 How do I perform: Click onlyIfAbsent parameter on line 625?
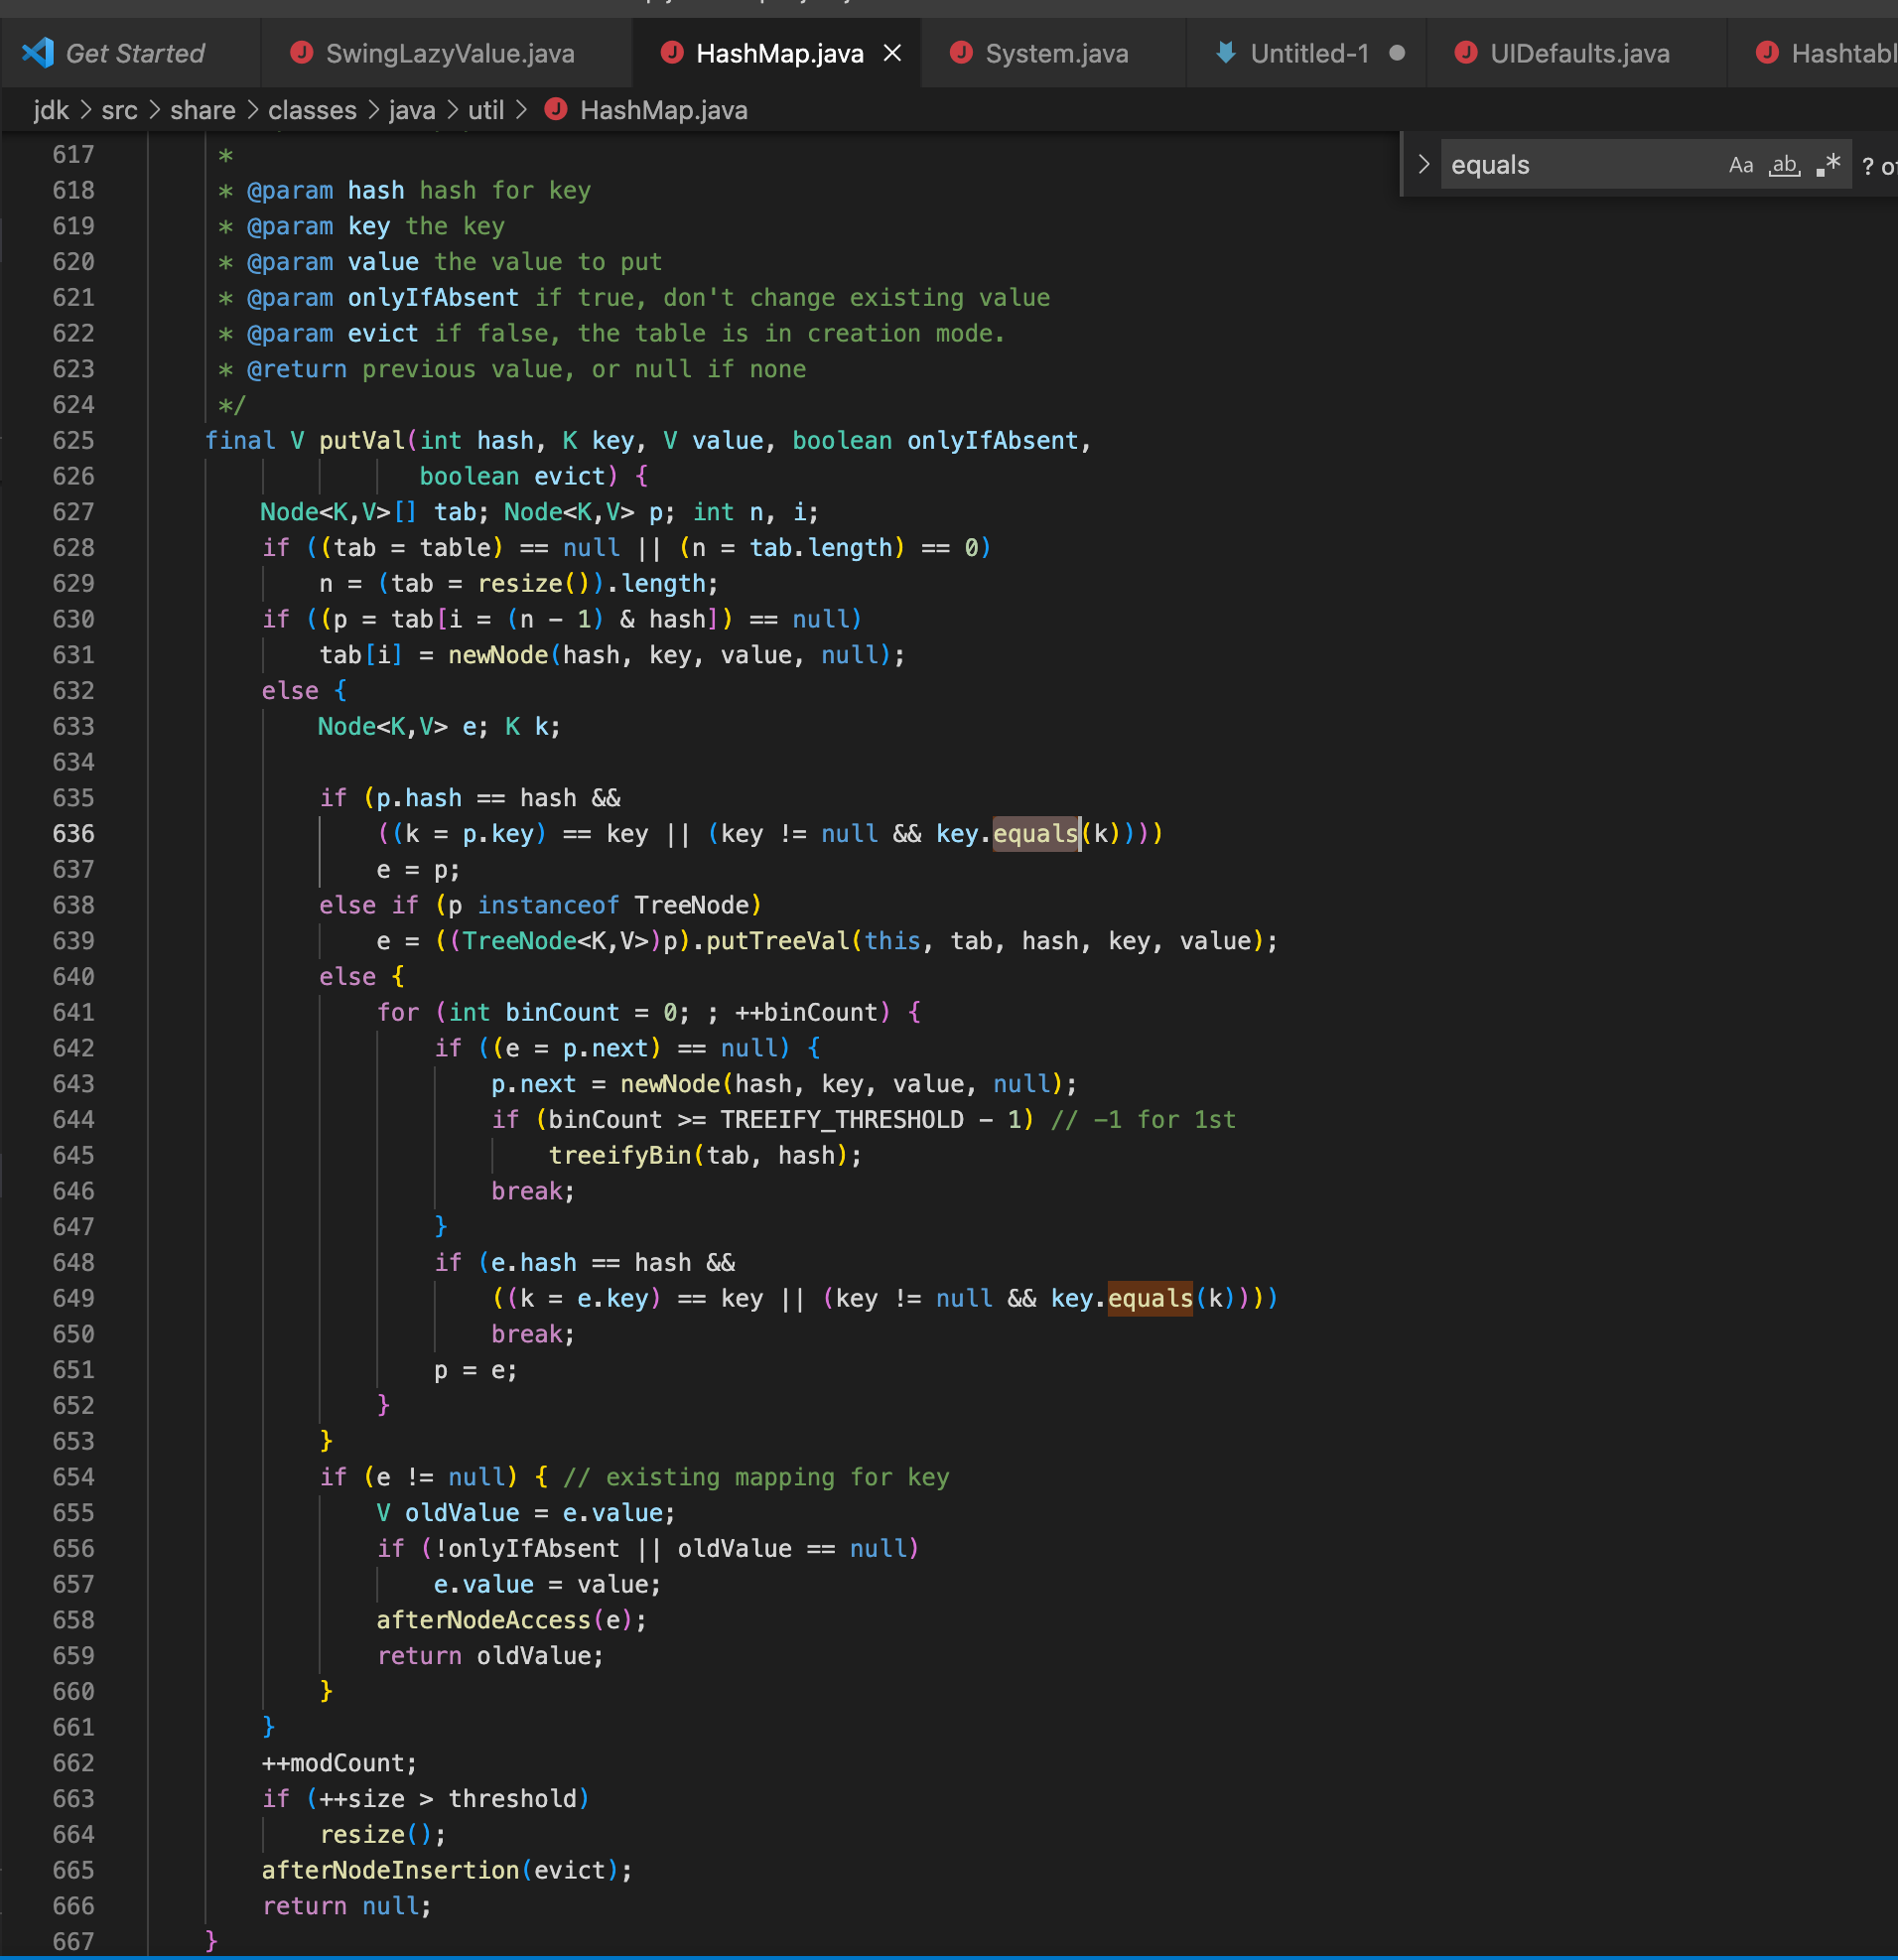pyautogui.click(x=993, y=441)
